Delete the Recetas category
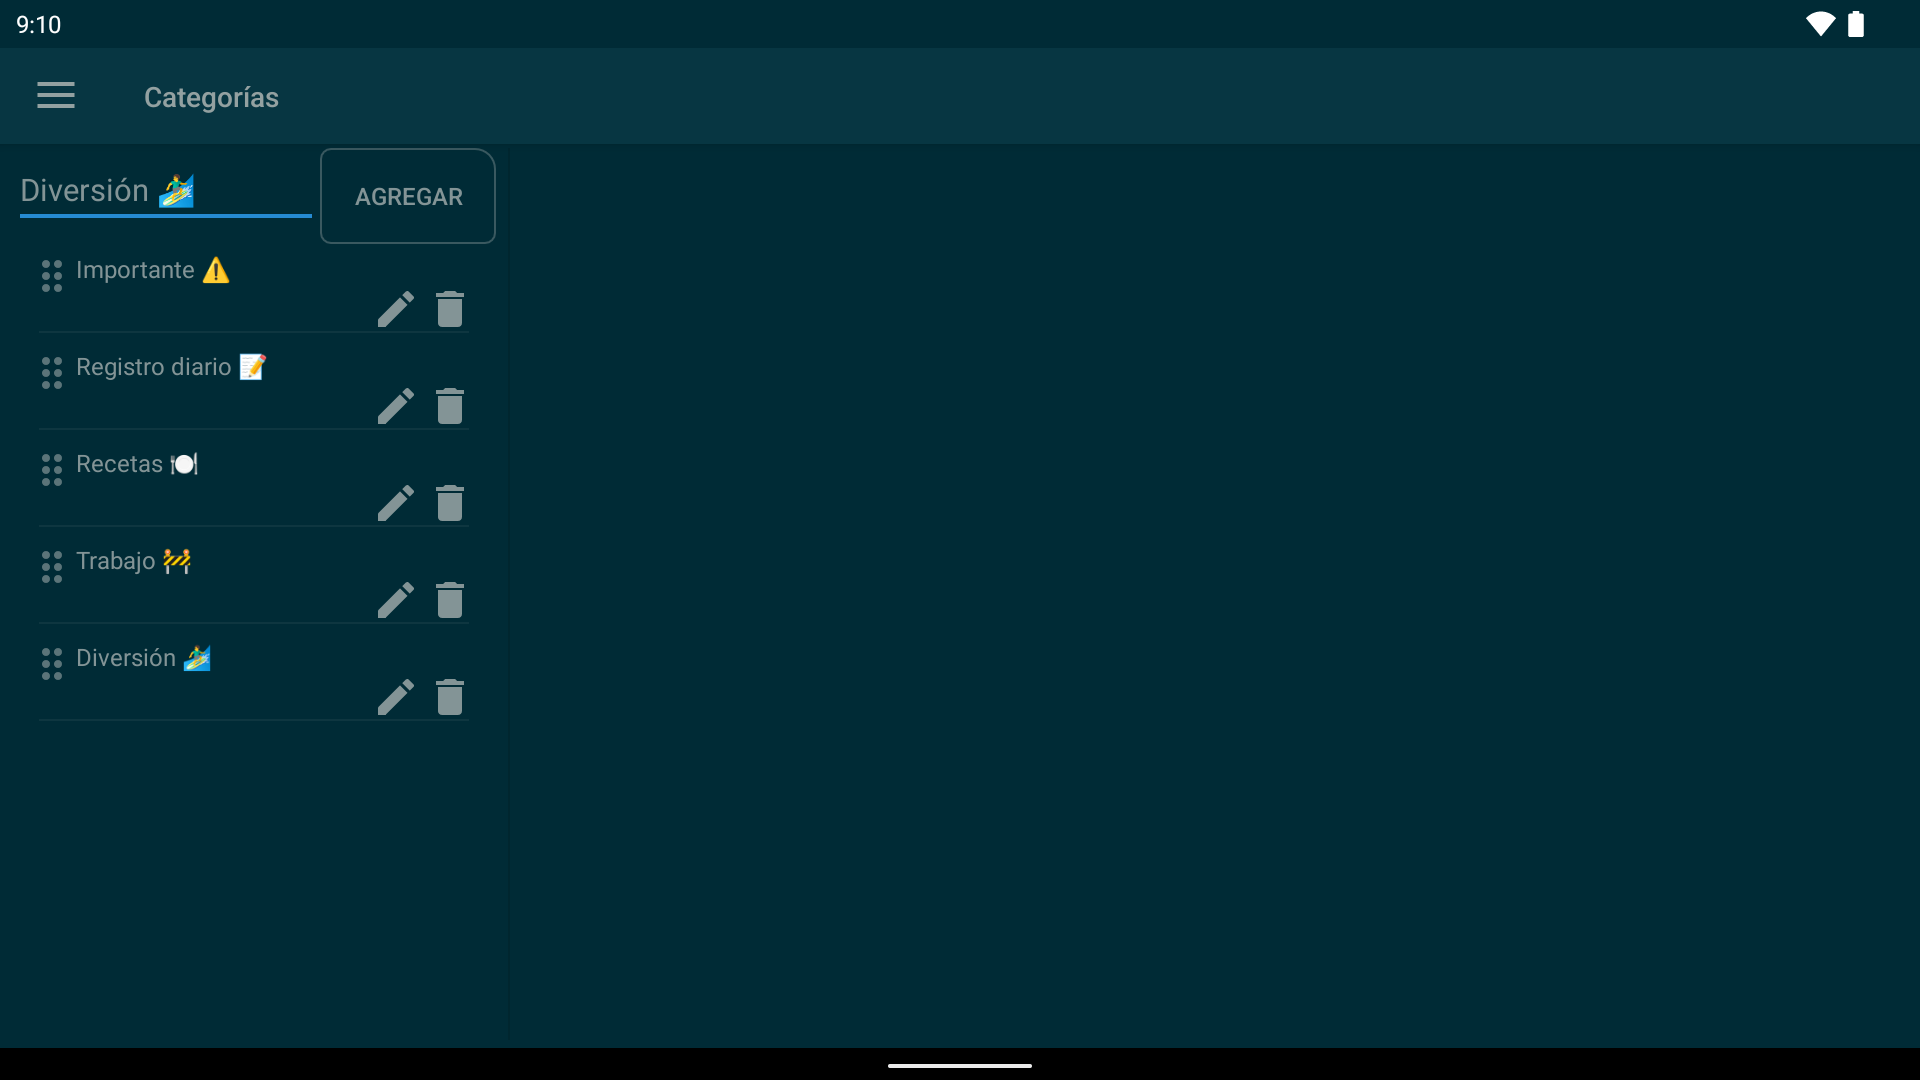The image size is (1920, 1080). pos(450,503)
